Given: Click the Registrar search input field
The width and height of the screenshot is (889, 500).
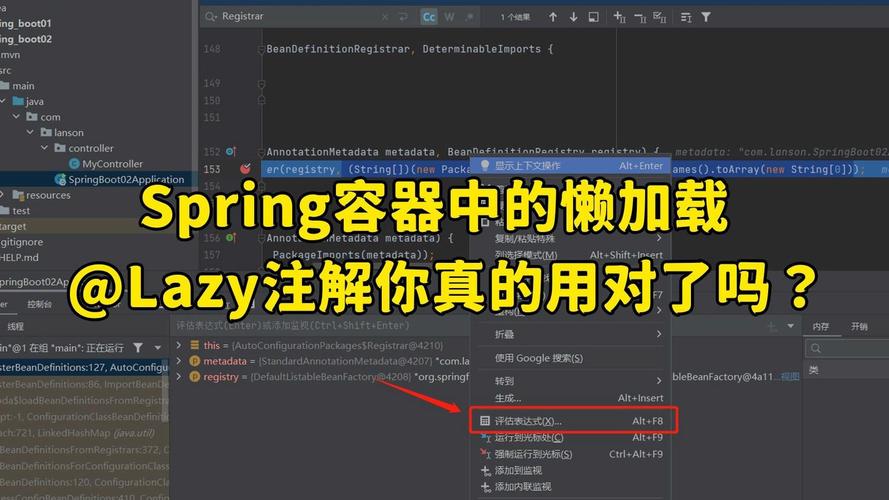Looking at the screenshot, I should click(298, 16).
